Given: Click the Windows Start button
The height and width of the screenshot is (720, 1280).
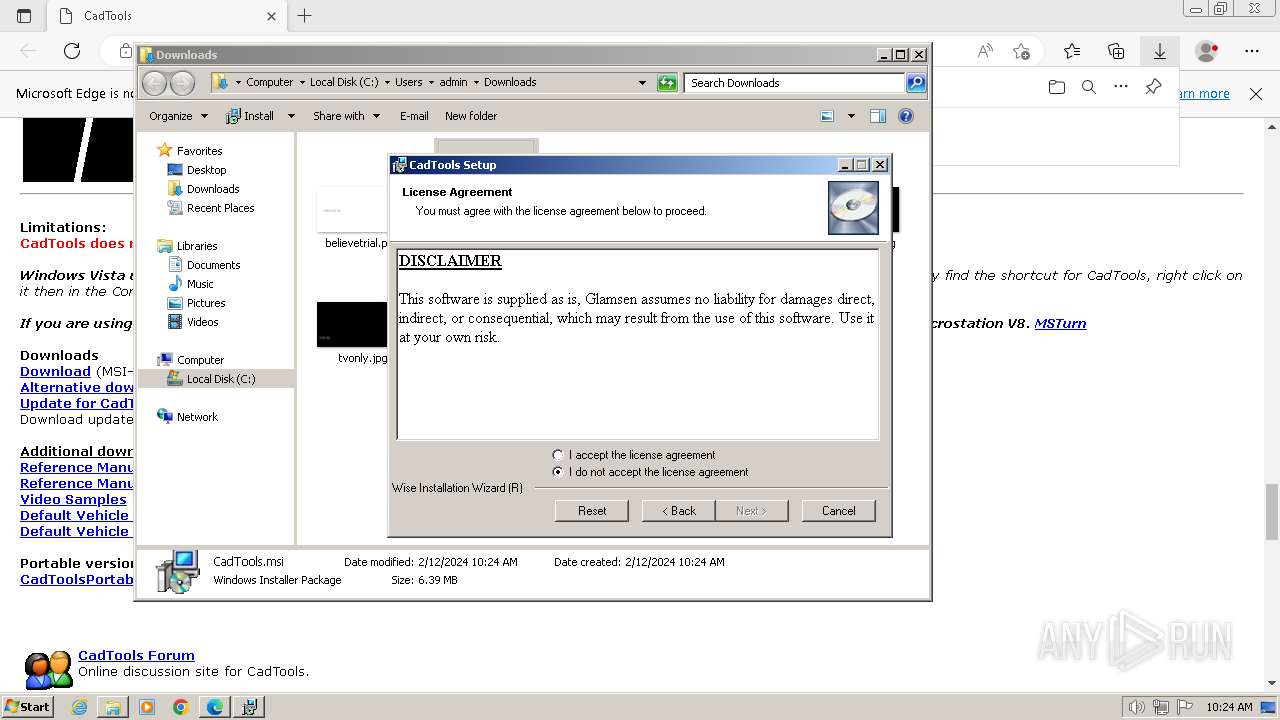Looking at the screenshot, I should point(28,707).
